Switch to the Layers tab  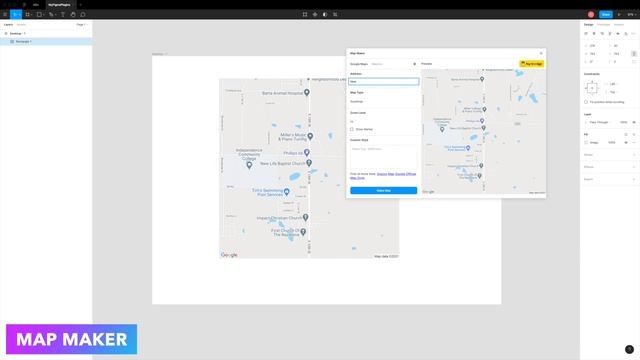pos(8,24)
